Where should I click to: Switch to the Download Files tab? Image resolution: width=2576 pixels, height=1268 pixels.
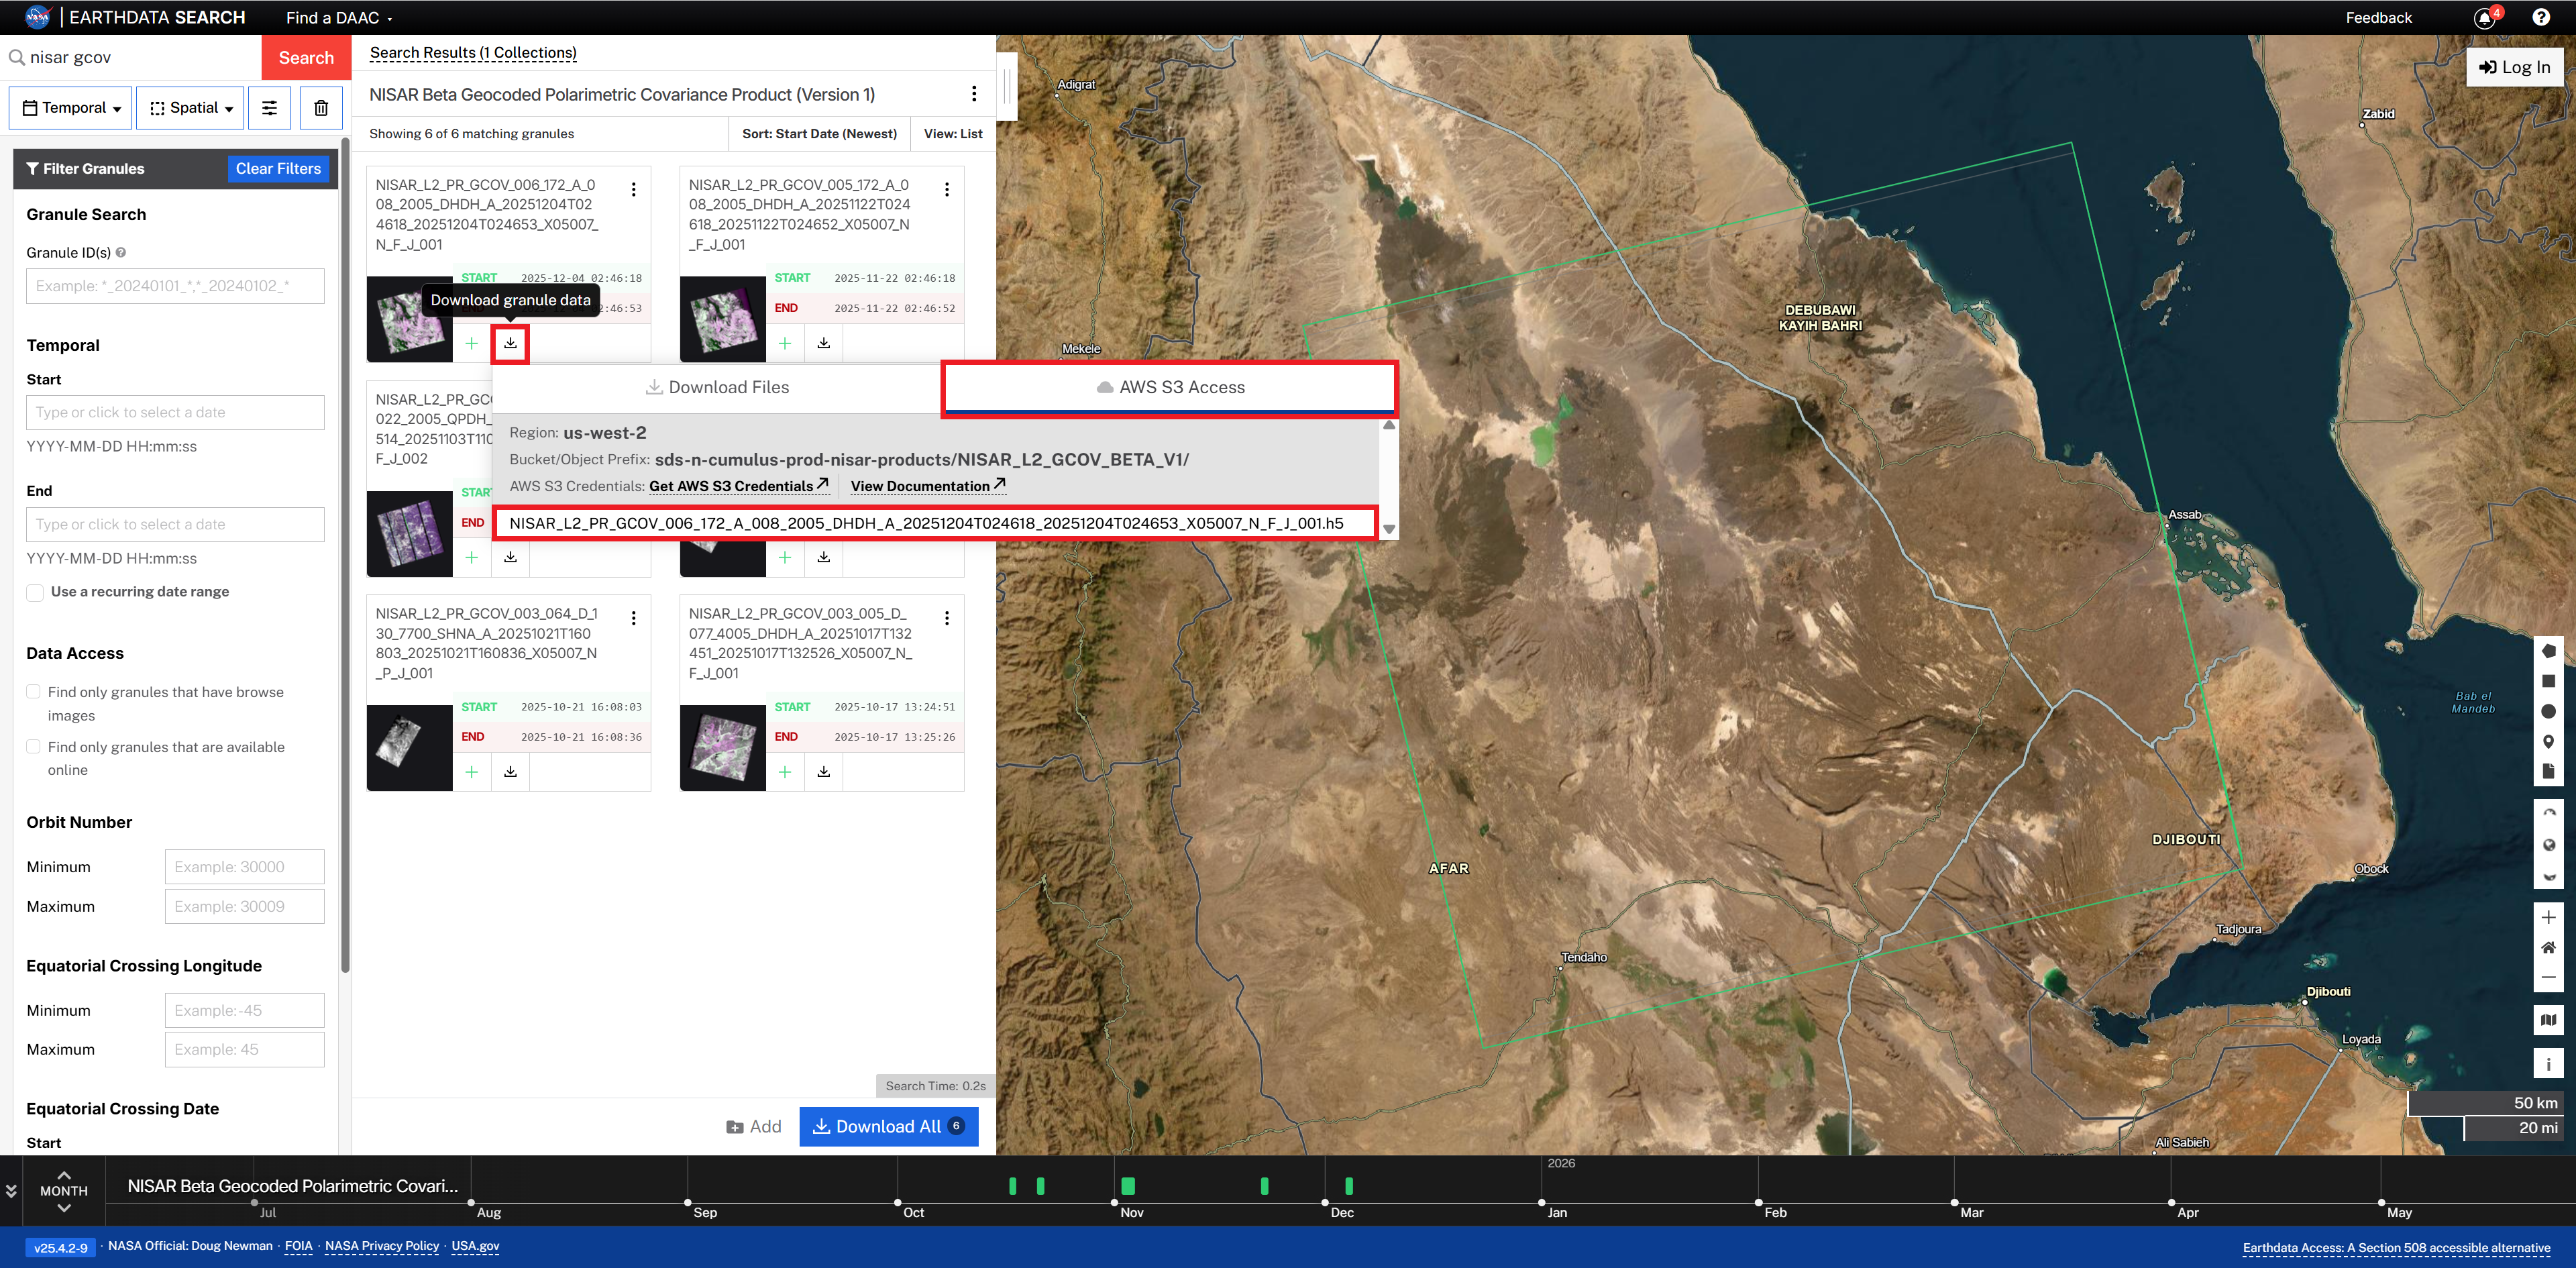(x=717, y=387)
